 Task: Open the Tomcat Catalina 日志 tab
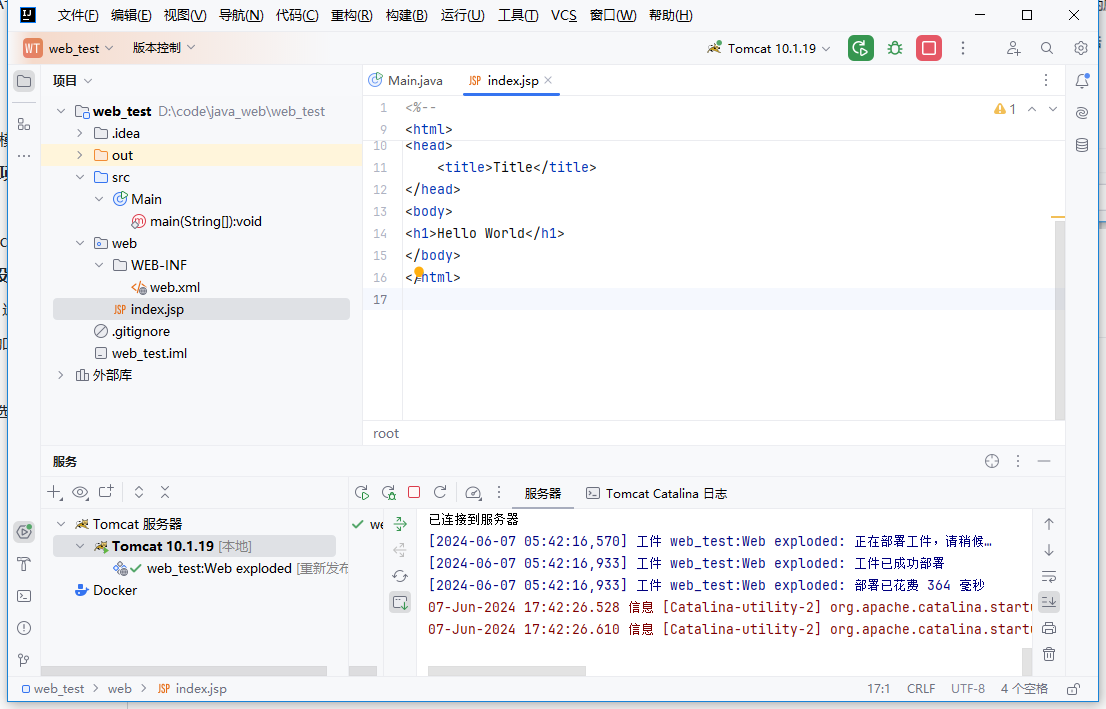click(x=656, y=493)
